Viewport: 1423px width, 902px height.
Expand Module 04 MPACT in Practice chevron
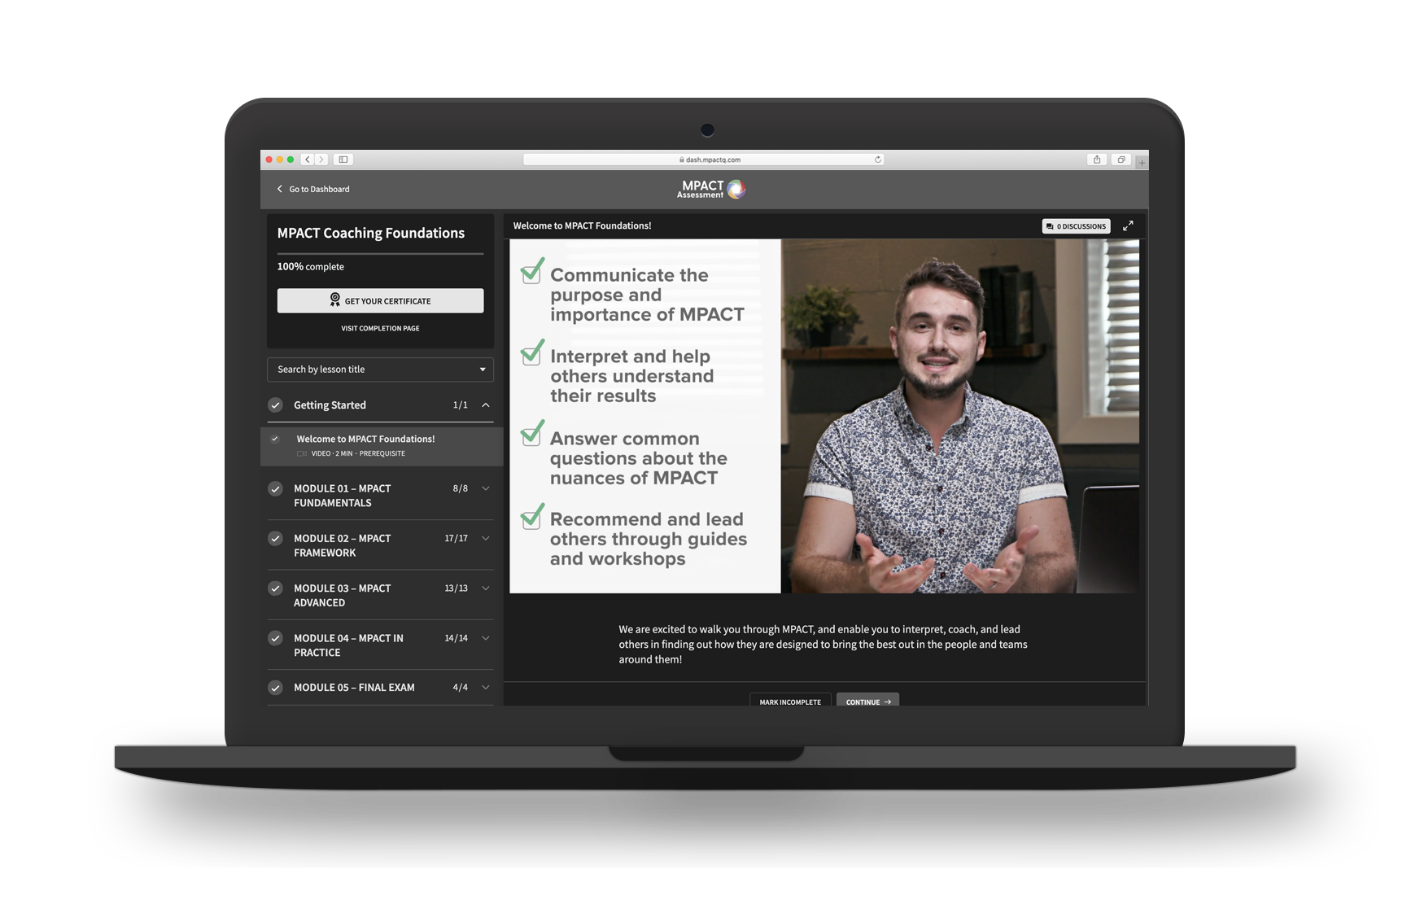pos(485,638)
